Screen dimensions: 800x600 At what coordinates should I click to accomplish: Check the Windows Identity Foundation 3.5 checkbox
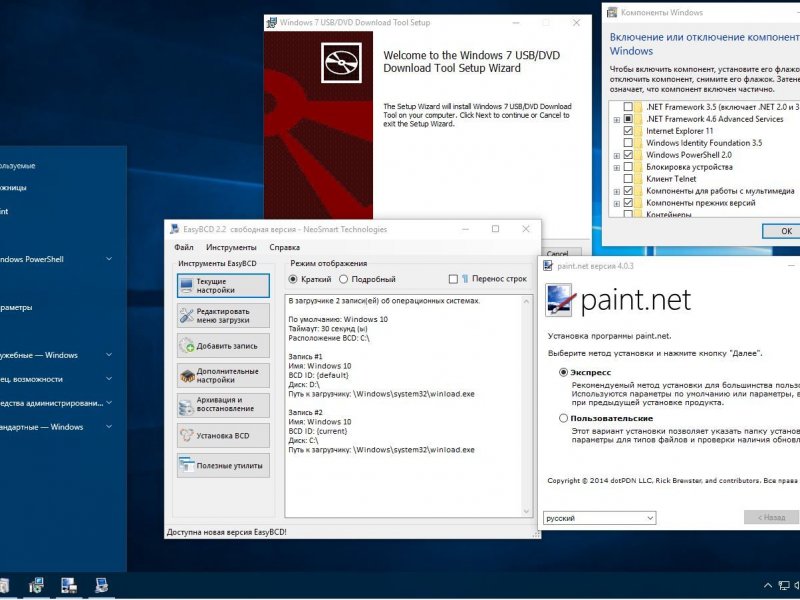(x=628, y=143)
